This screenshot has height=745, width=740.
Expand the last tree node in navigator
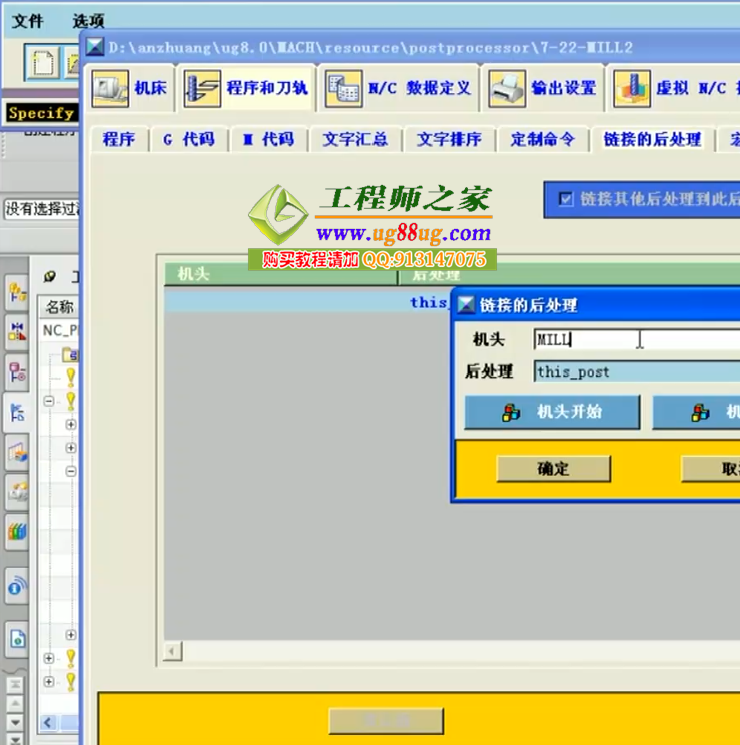pos(49,682)
